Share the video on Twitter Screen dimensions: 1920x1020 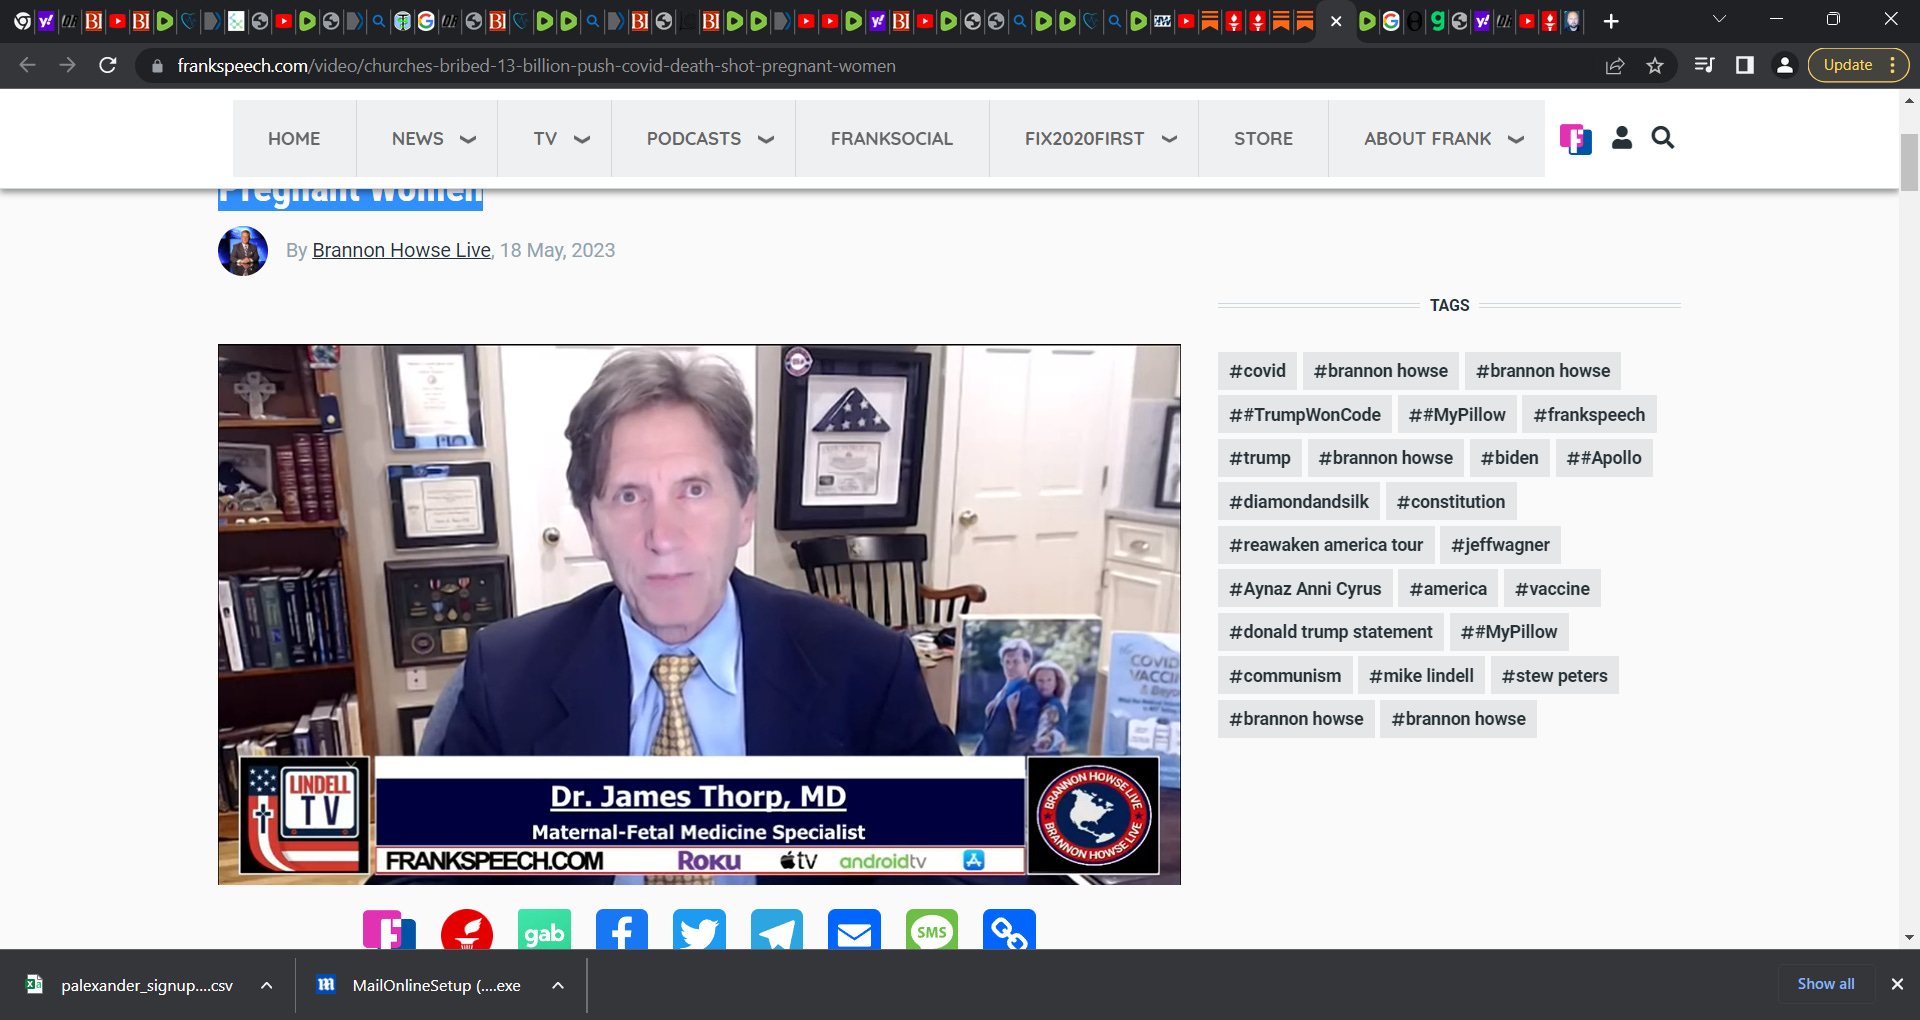click(699, 934)
